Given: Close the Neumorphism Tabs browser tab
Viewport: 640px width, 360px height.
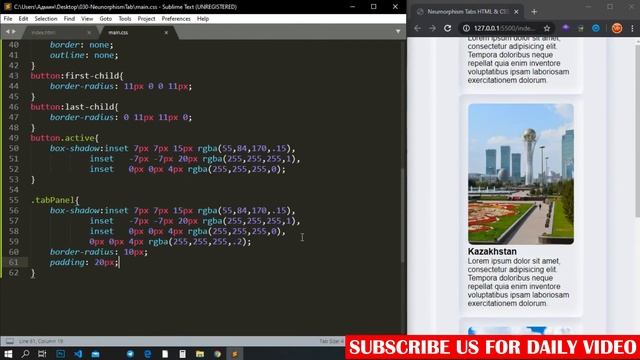Looking at the screenshot, I should coord(516,12).
